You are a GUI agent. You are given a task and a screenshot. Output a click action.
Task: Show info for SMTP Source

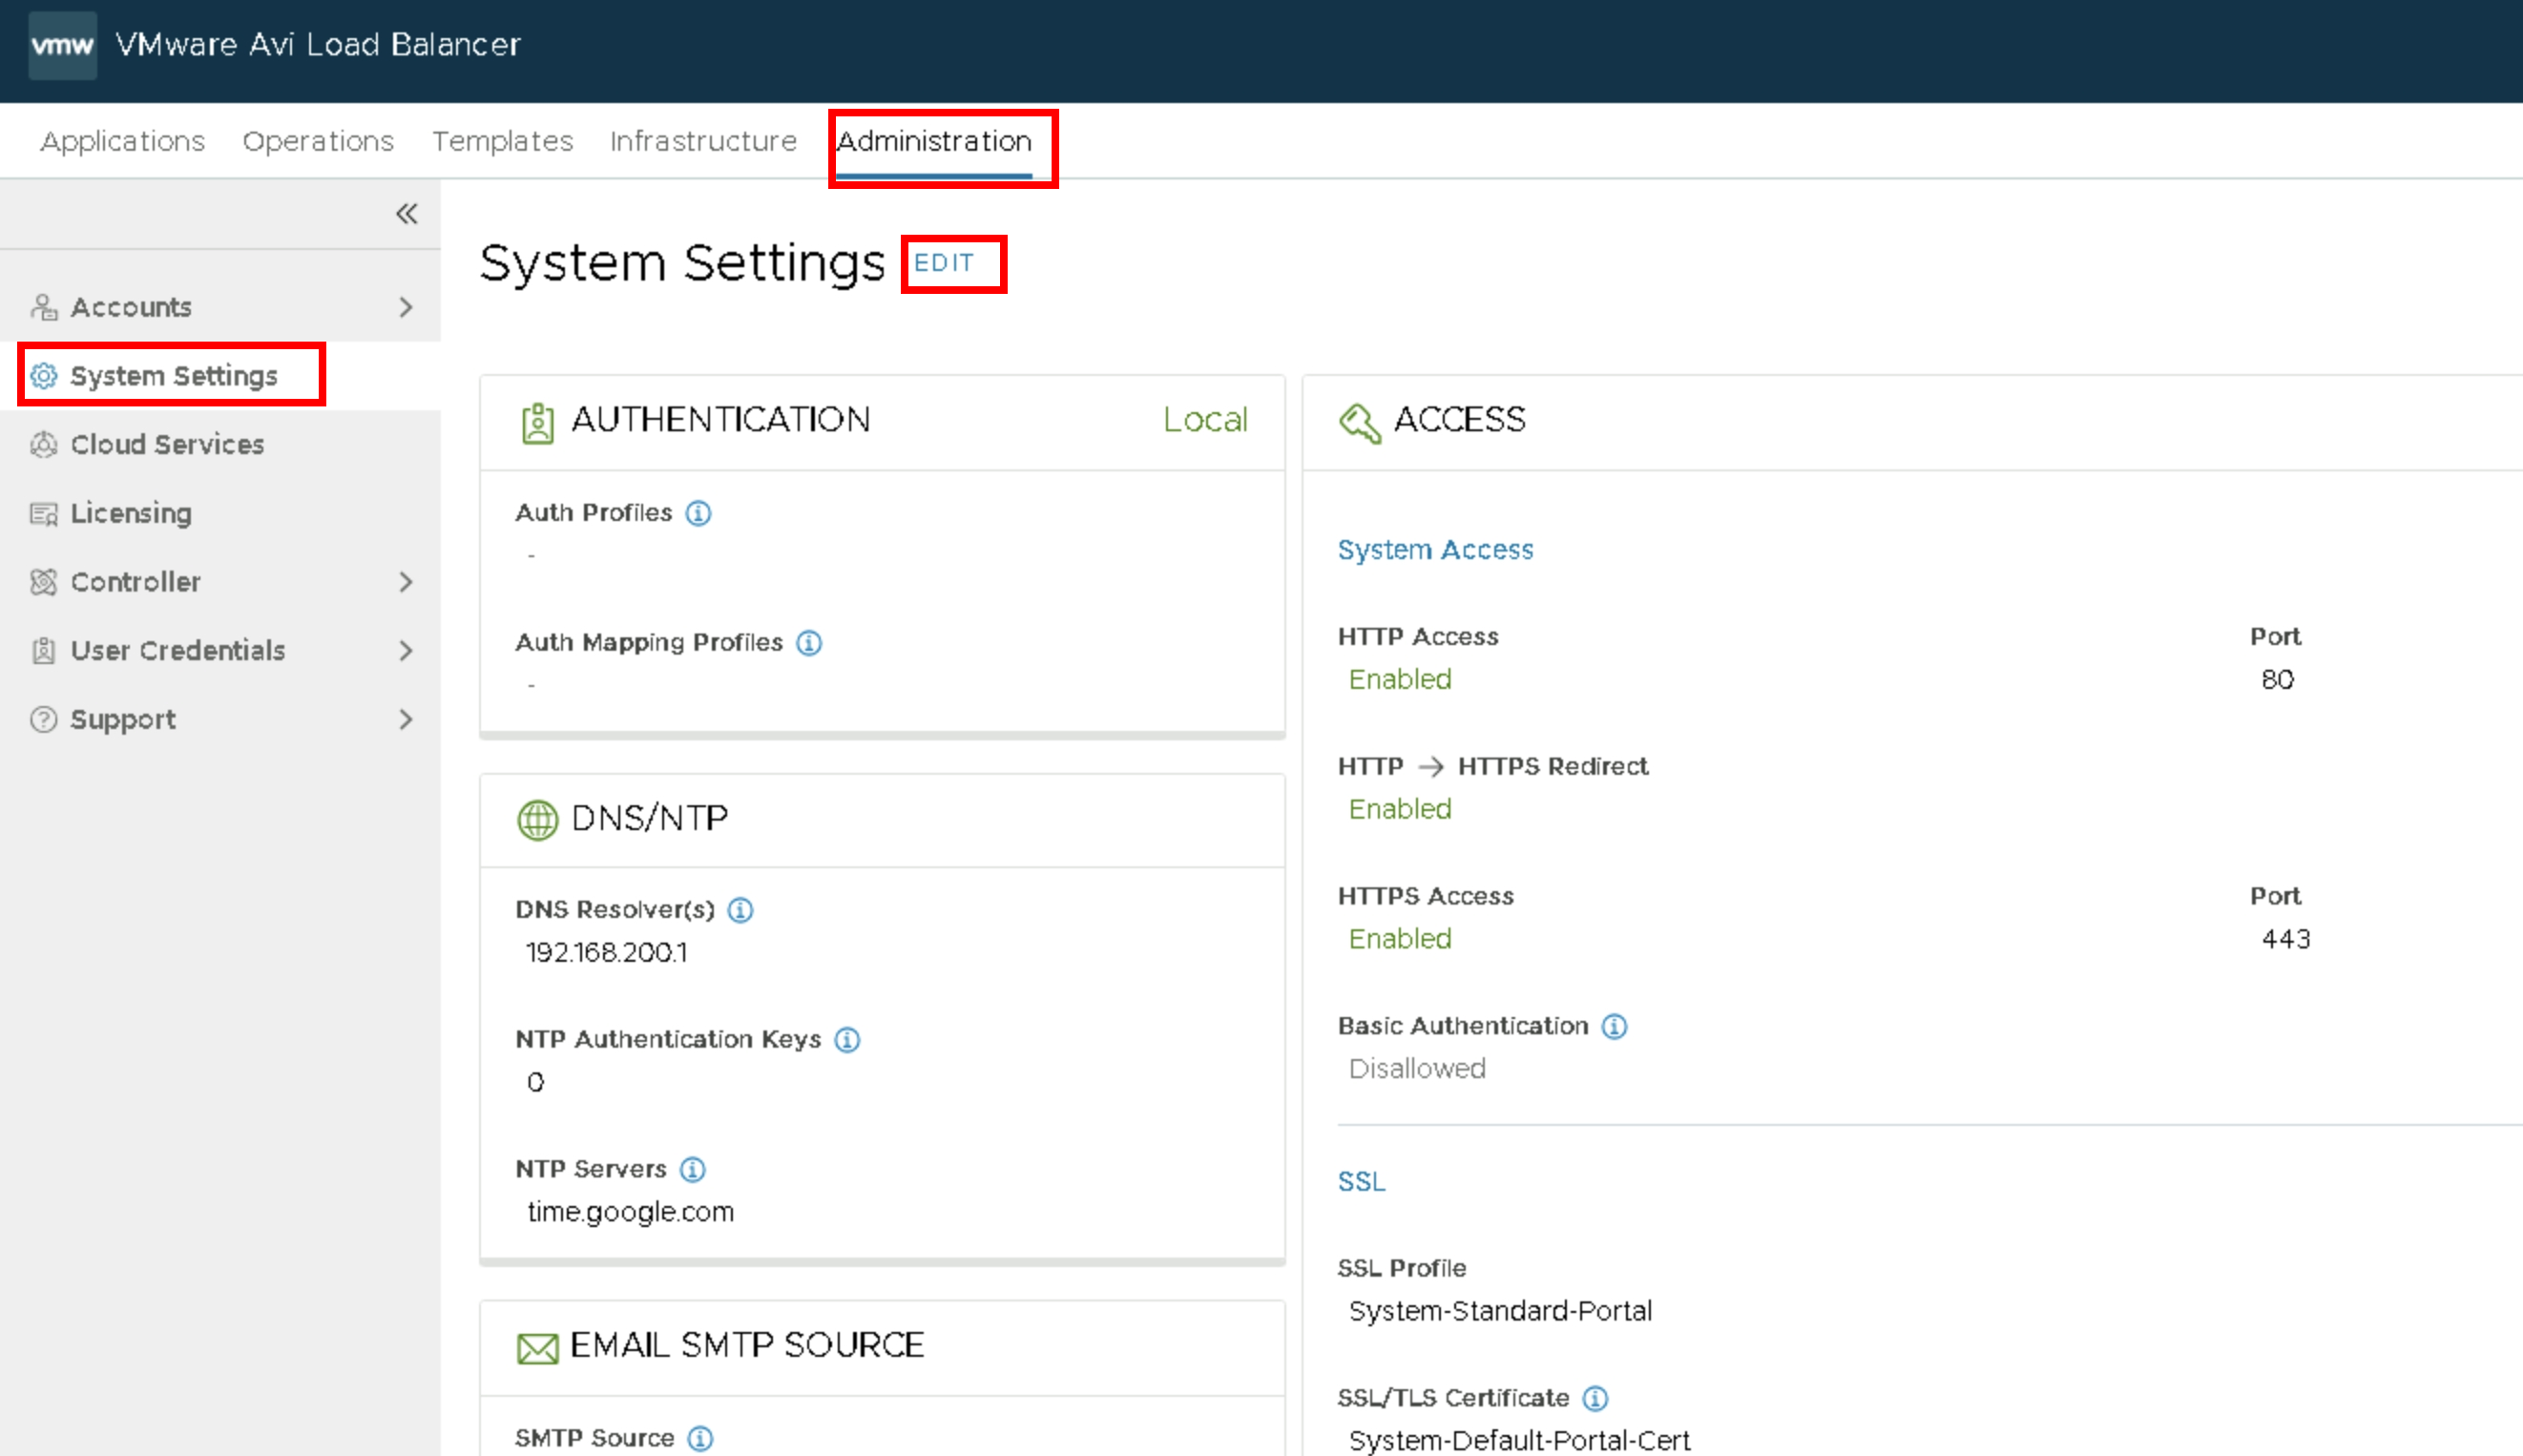point(700,1438)
